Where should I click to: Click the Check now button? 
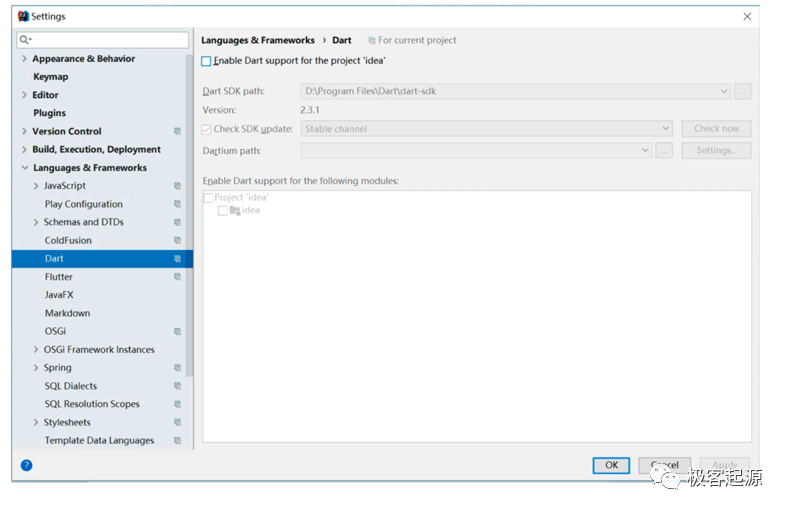pos(716,129)
